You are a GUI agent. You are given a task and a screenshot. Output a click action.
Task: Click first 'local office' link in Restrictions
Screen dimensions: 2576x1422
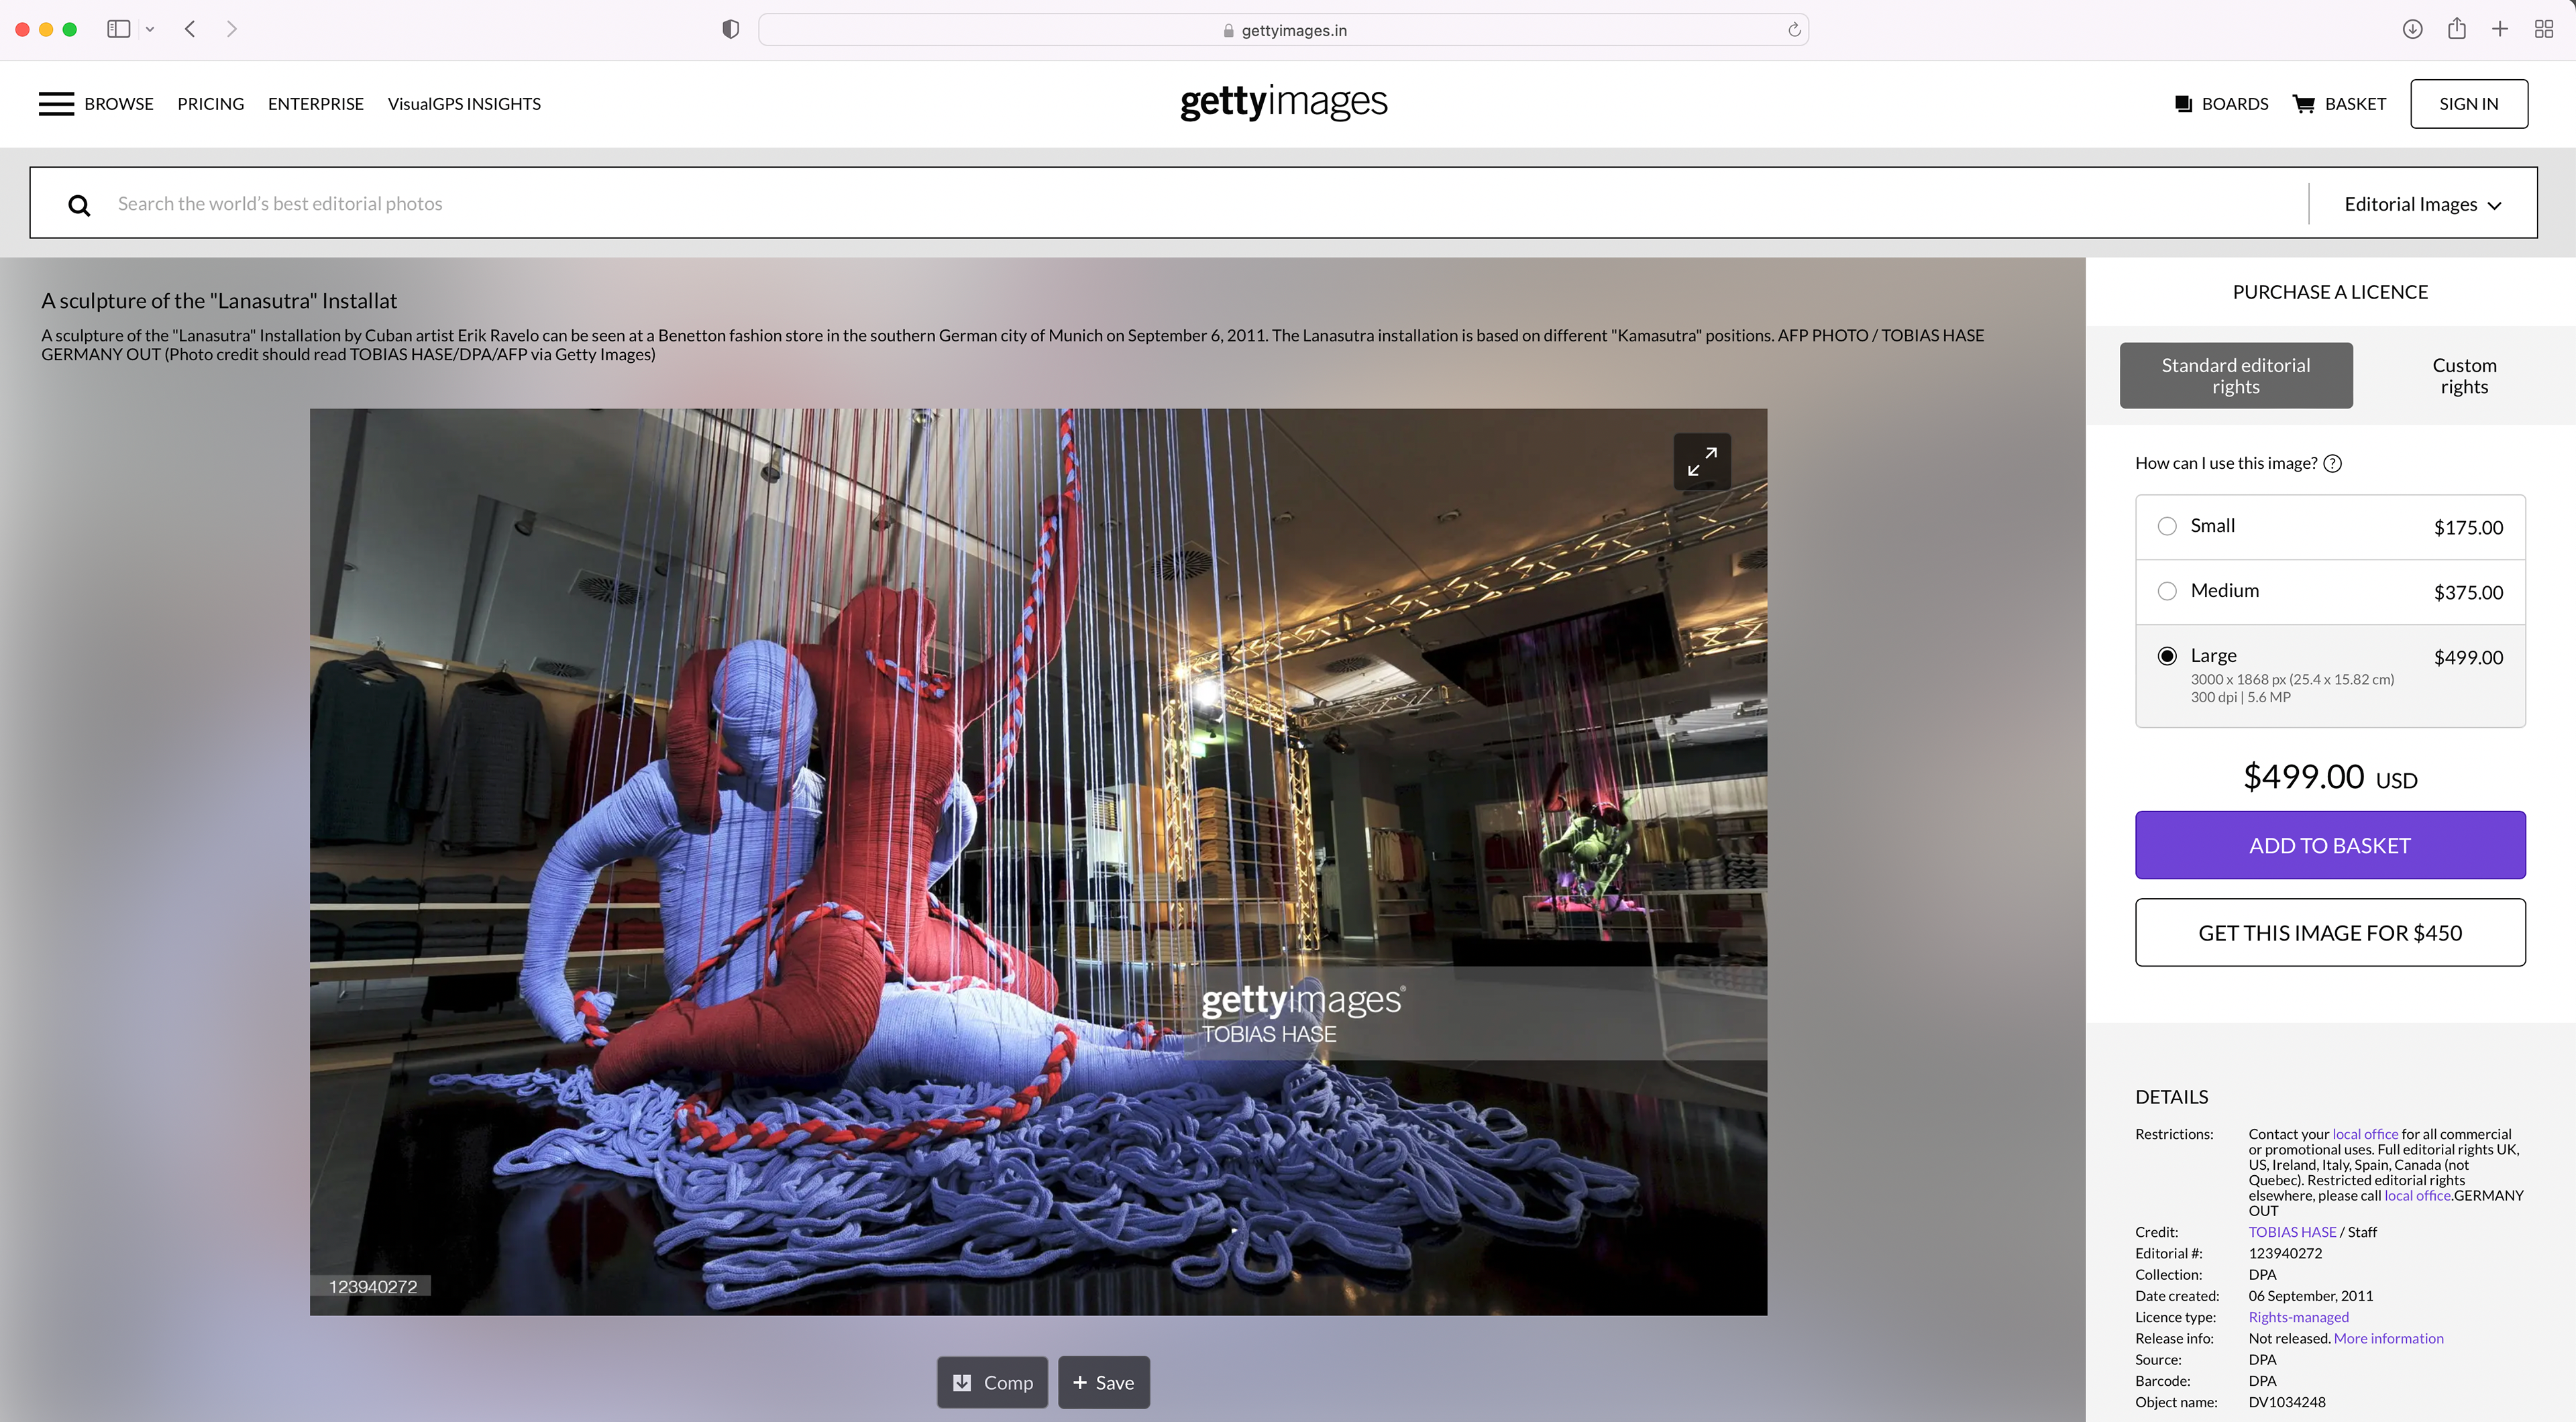point(2365,1134)
